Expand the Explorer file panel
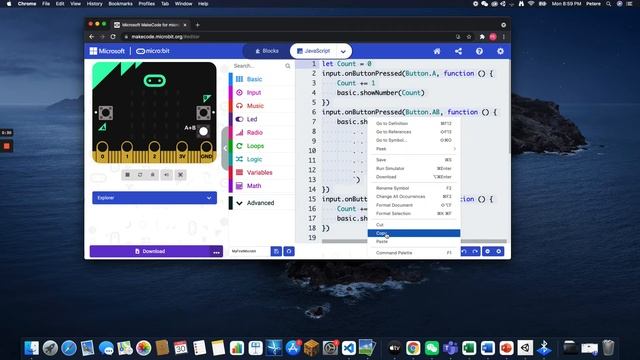Screen dimensions: 640x360 [154, 198]
